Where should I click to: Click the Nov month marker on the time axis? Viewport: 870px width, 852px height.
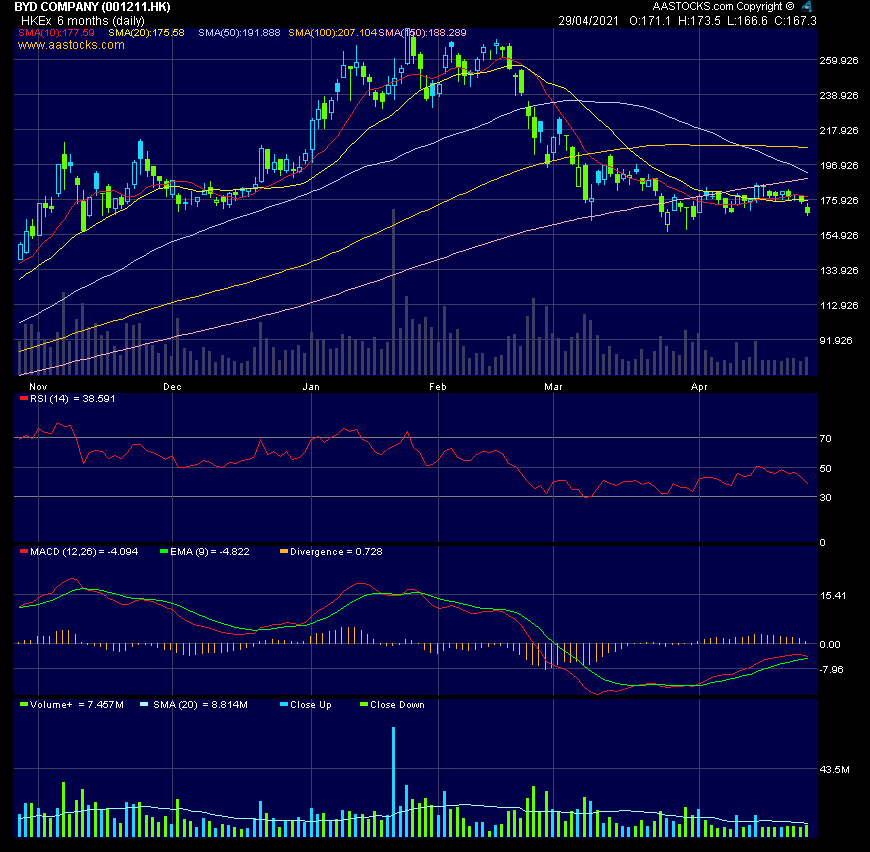coord(38,387)
